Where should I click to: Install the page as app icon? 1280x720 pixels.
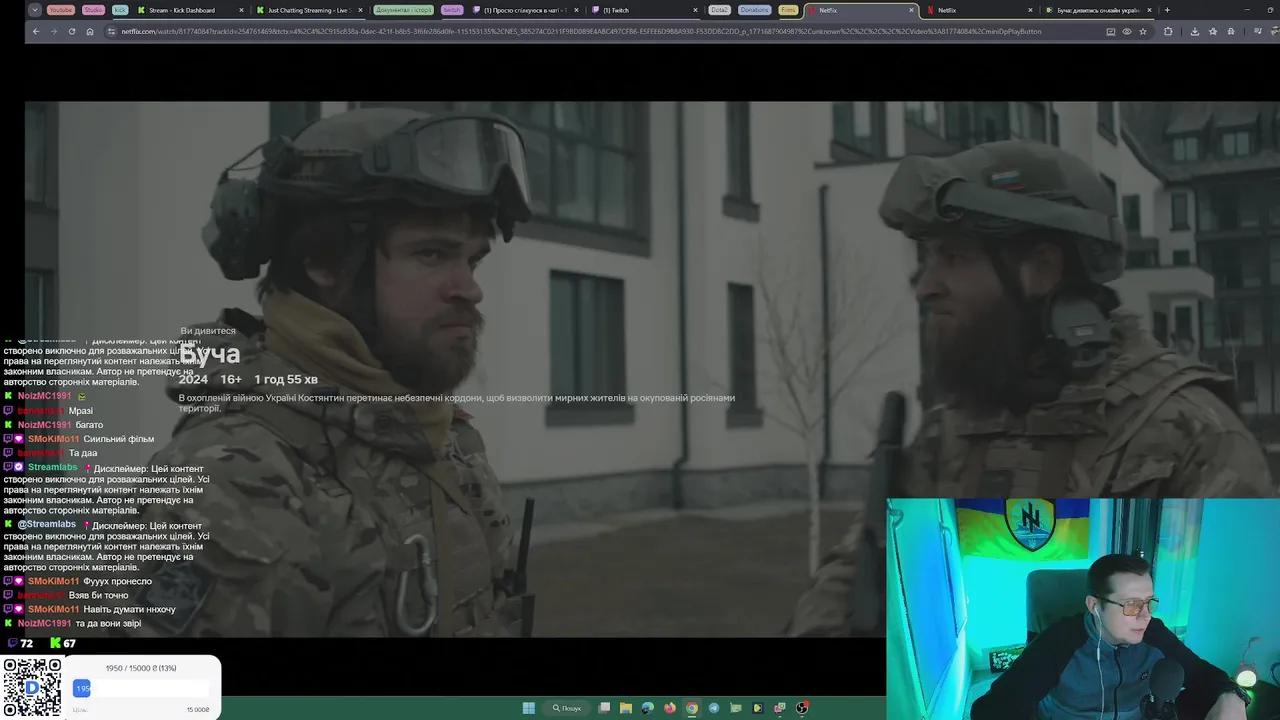point(1111,31)
